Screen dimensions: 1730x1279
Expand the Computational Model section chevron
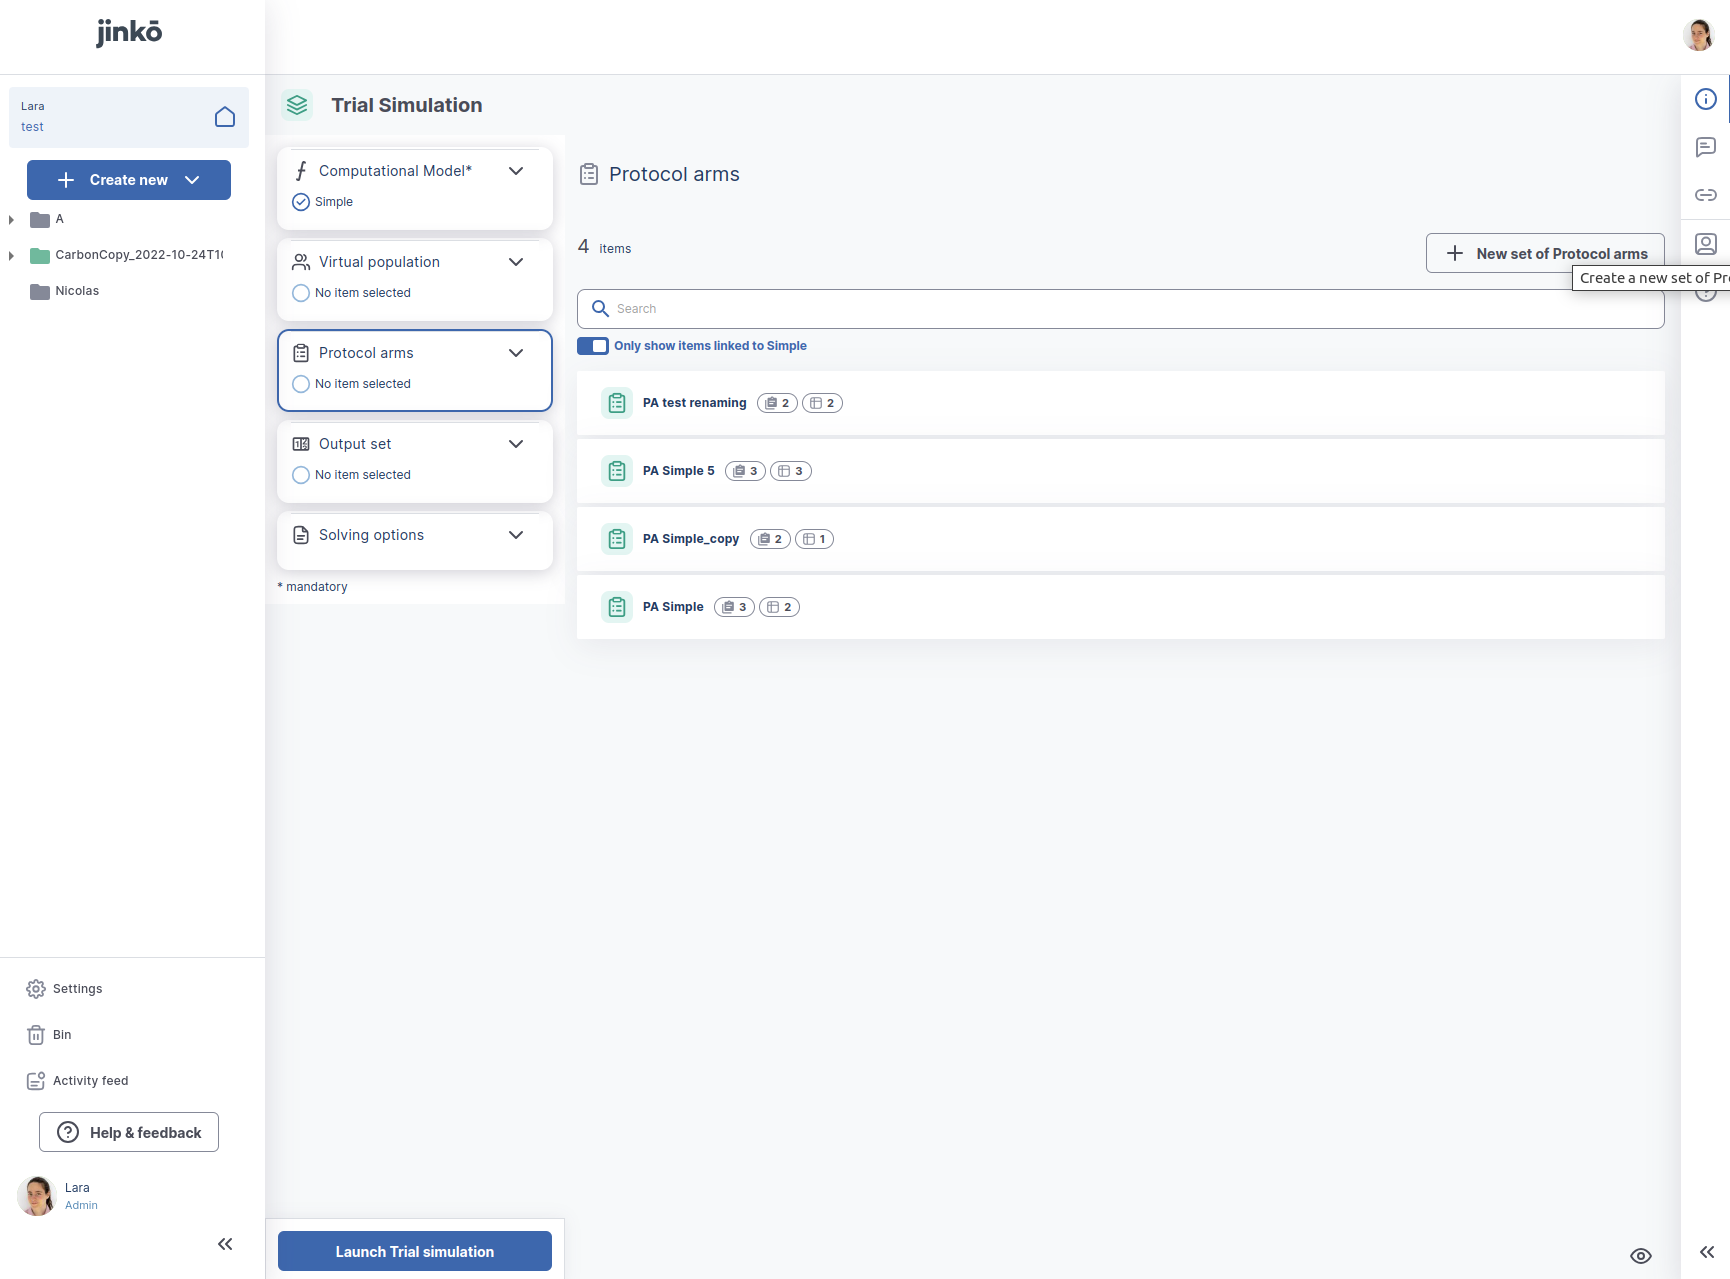(x=516, y=171)
